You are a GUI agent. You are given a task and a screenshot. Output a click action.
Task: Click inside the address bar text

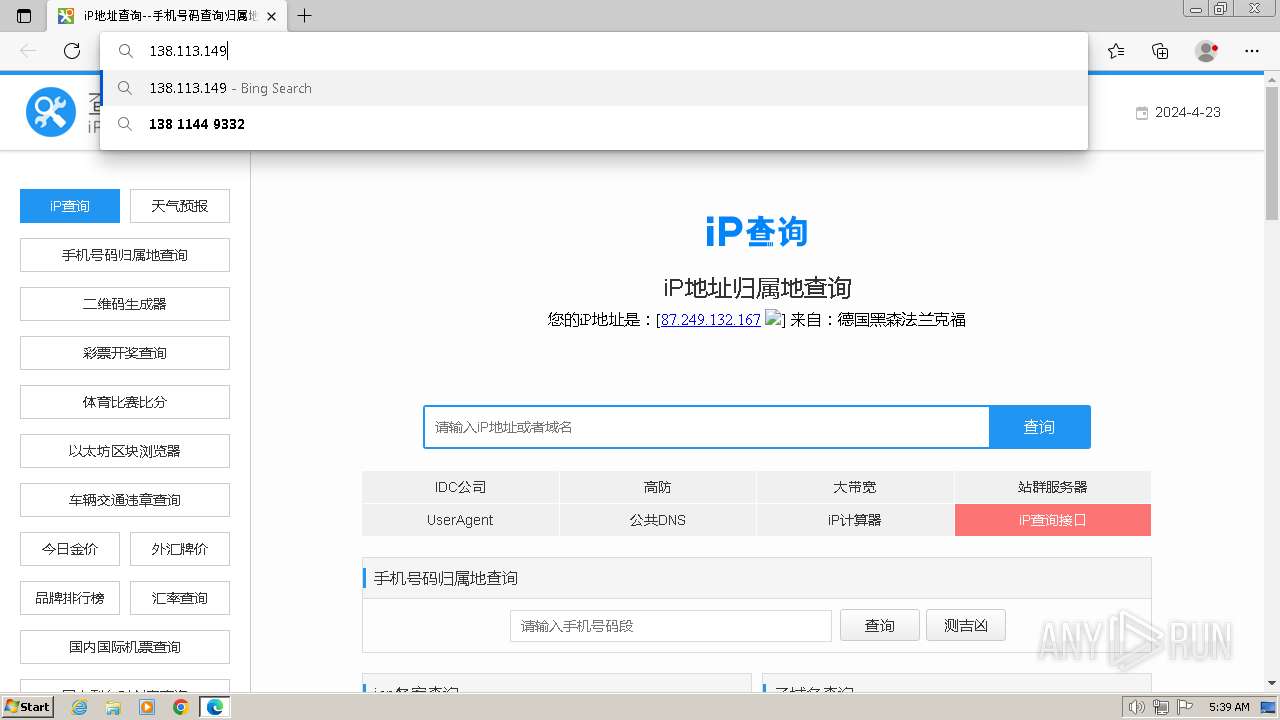[188, 51]
